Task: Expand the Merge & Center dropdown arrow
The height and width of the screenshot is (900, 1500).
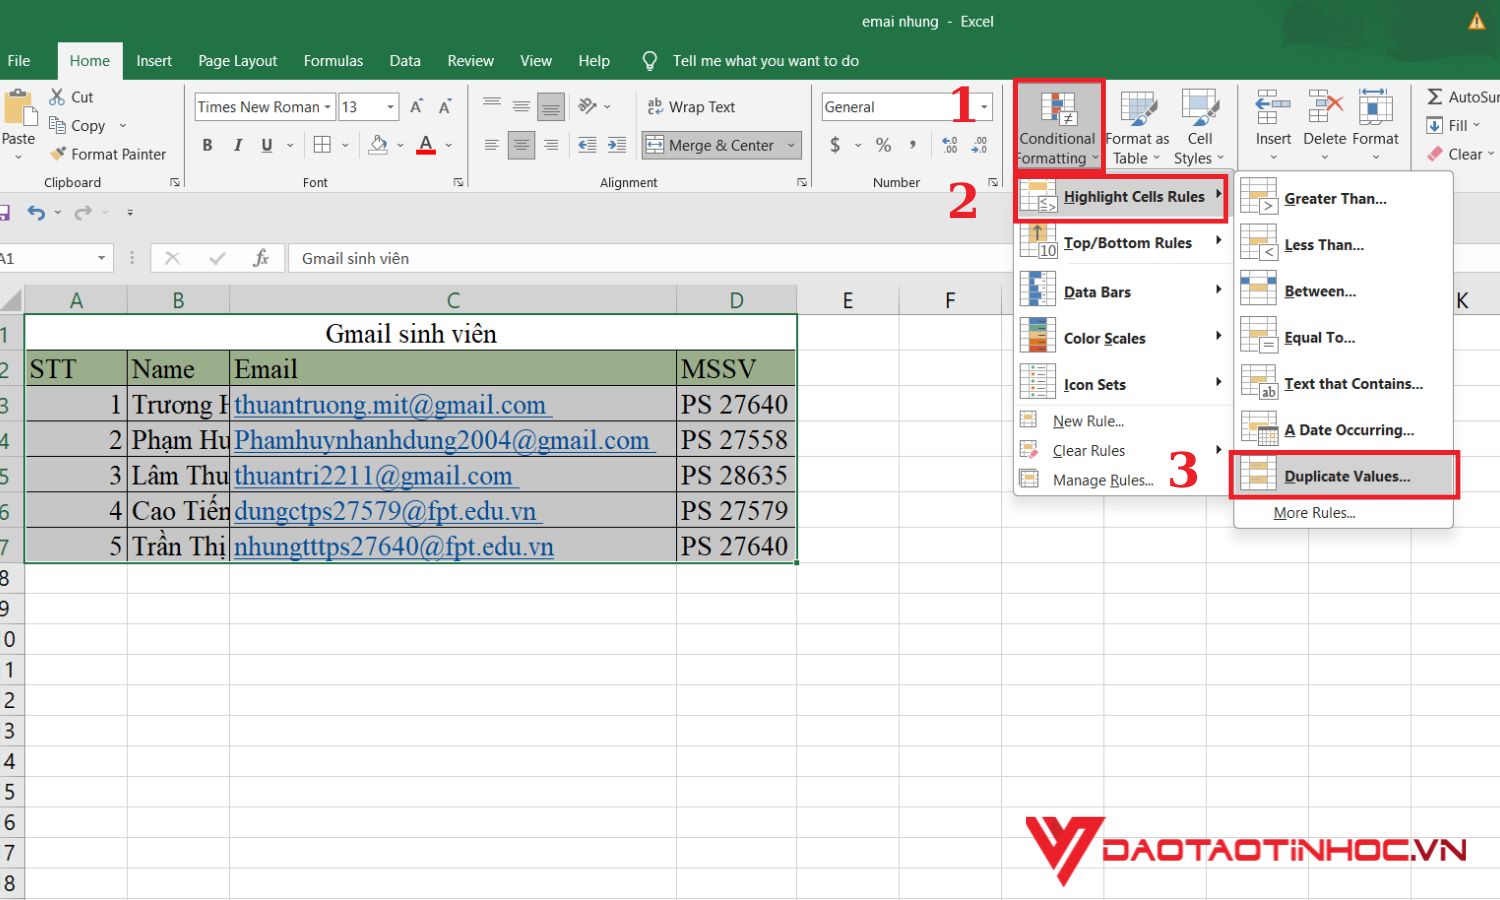Action: point(791,145)
